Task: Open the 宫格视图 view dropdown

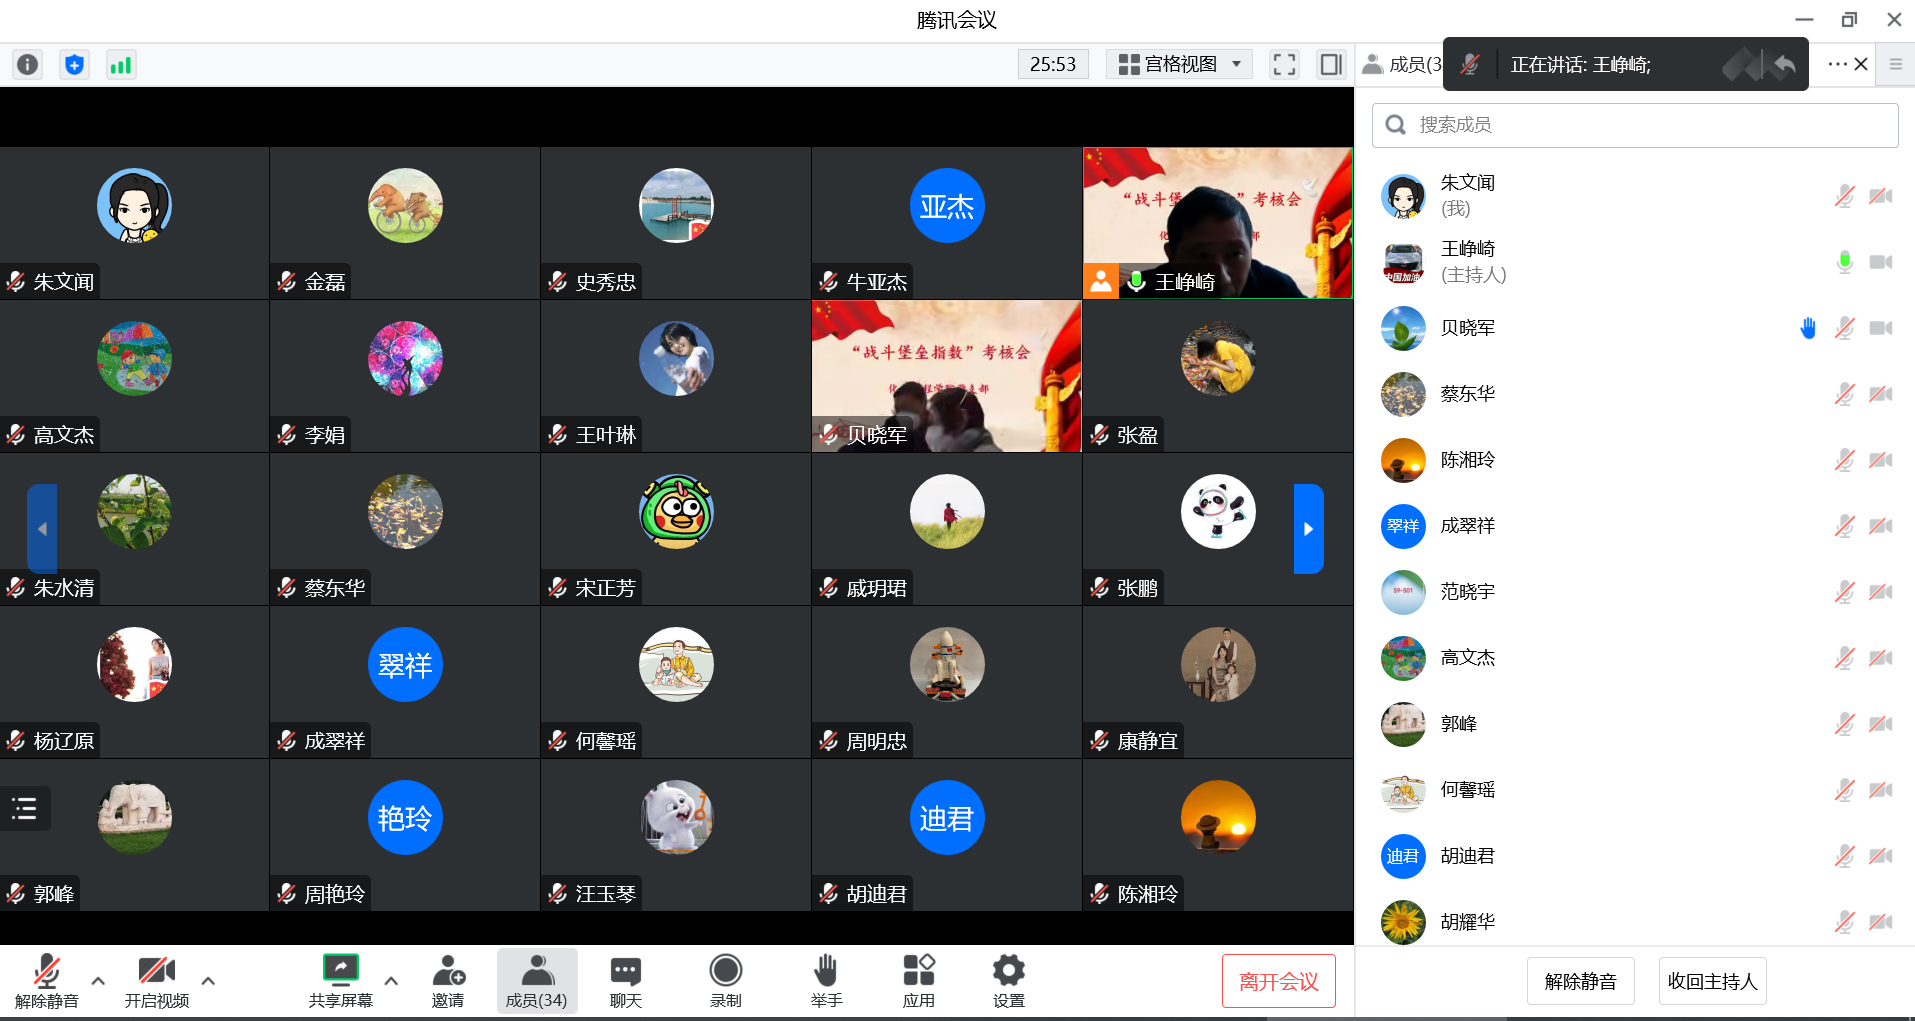Action: point(1179,65)
